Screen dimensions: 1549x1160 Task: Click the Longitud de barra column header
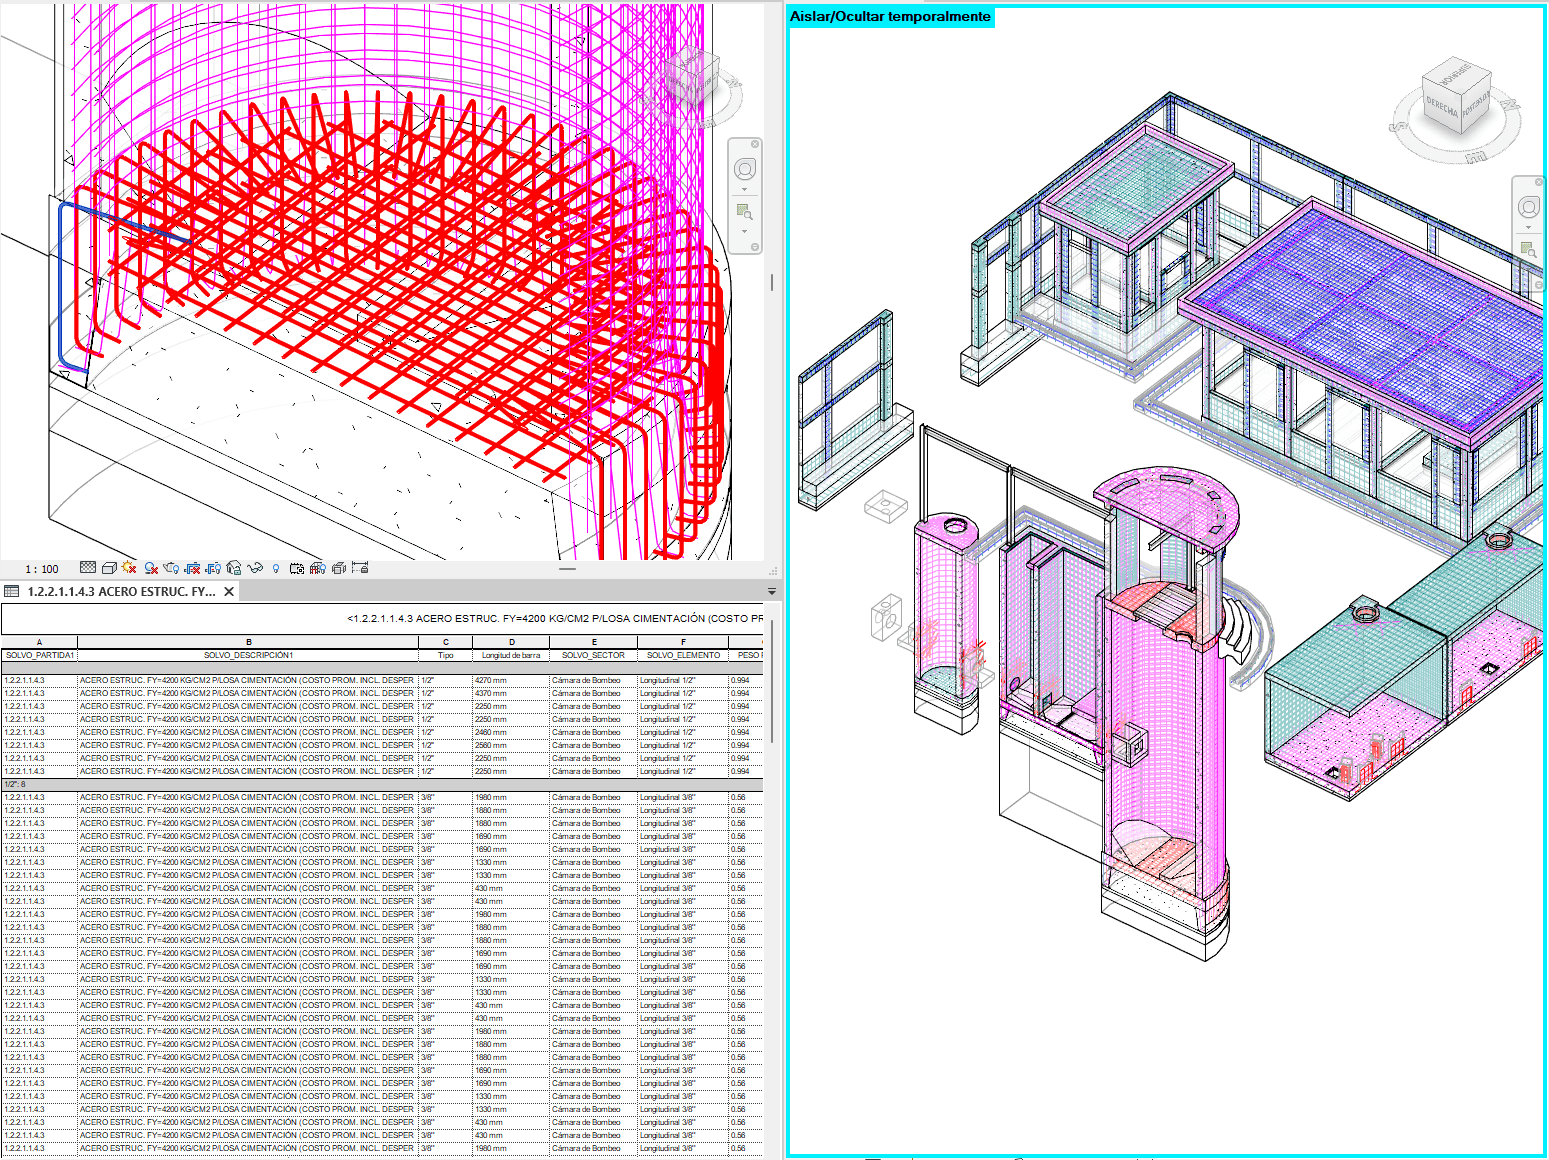point(511,656)
